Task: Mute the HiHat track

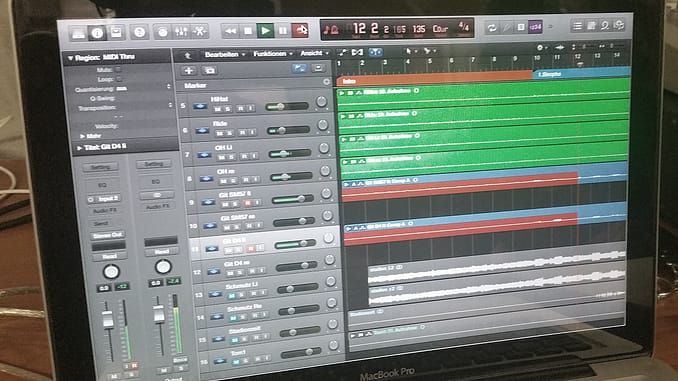Action: pos(217,109)
